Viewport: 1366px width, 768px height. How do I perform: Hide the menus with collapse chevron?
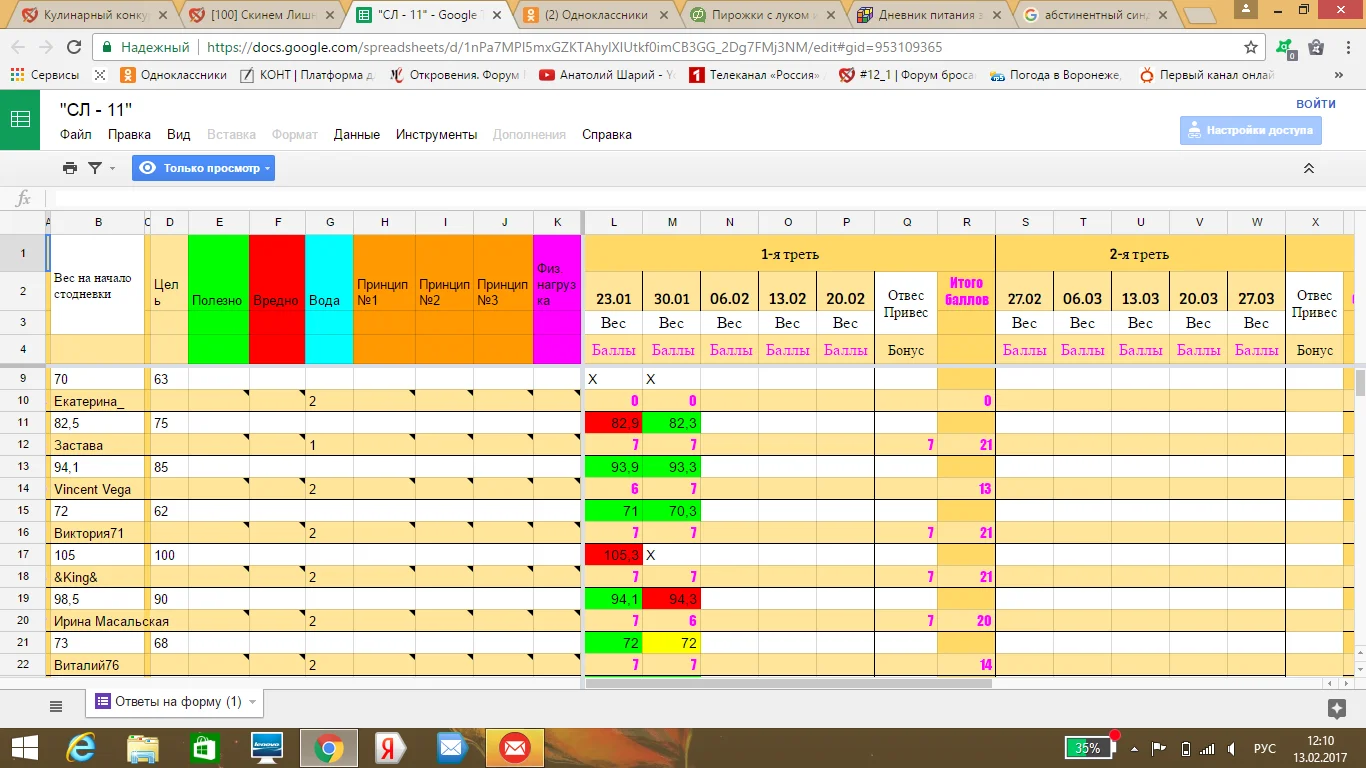pyautogui.click(x=1308, y=168)
